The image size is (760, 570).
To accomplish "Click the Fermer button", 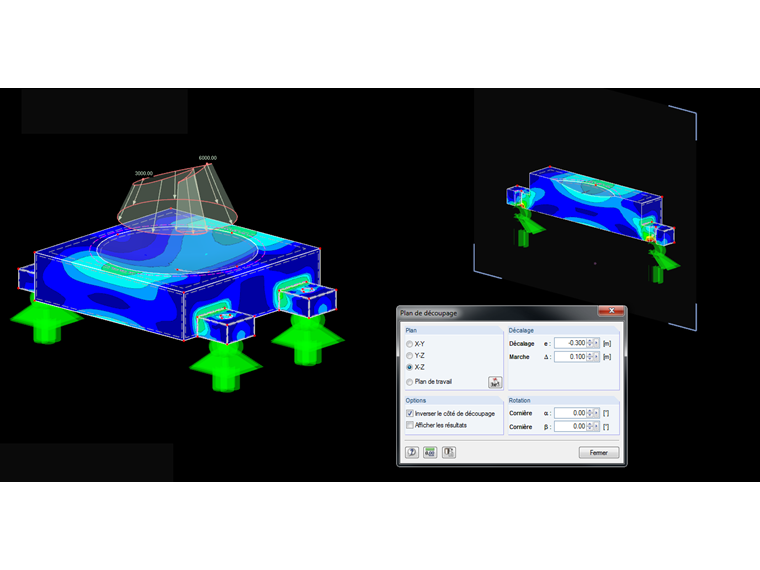I will pos(599,452).
